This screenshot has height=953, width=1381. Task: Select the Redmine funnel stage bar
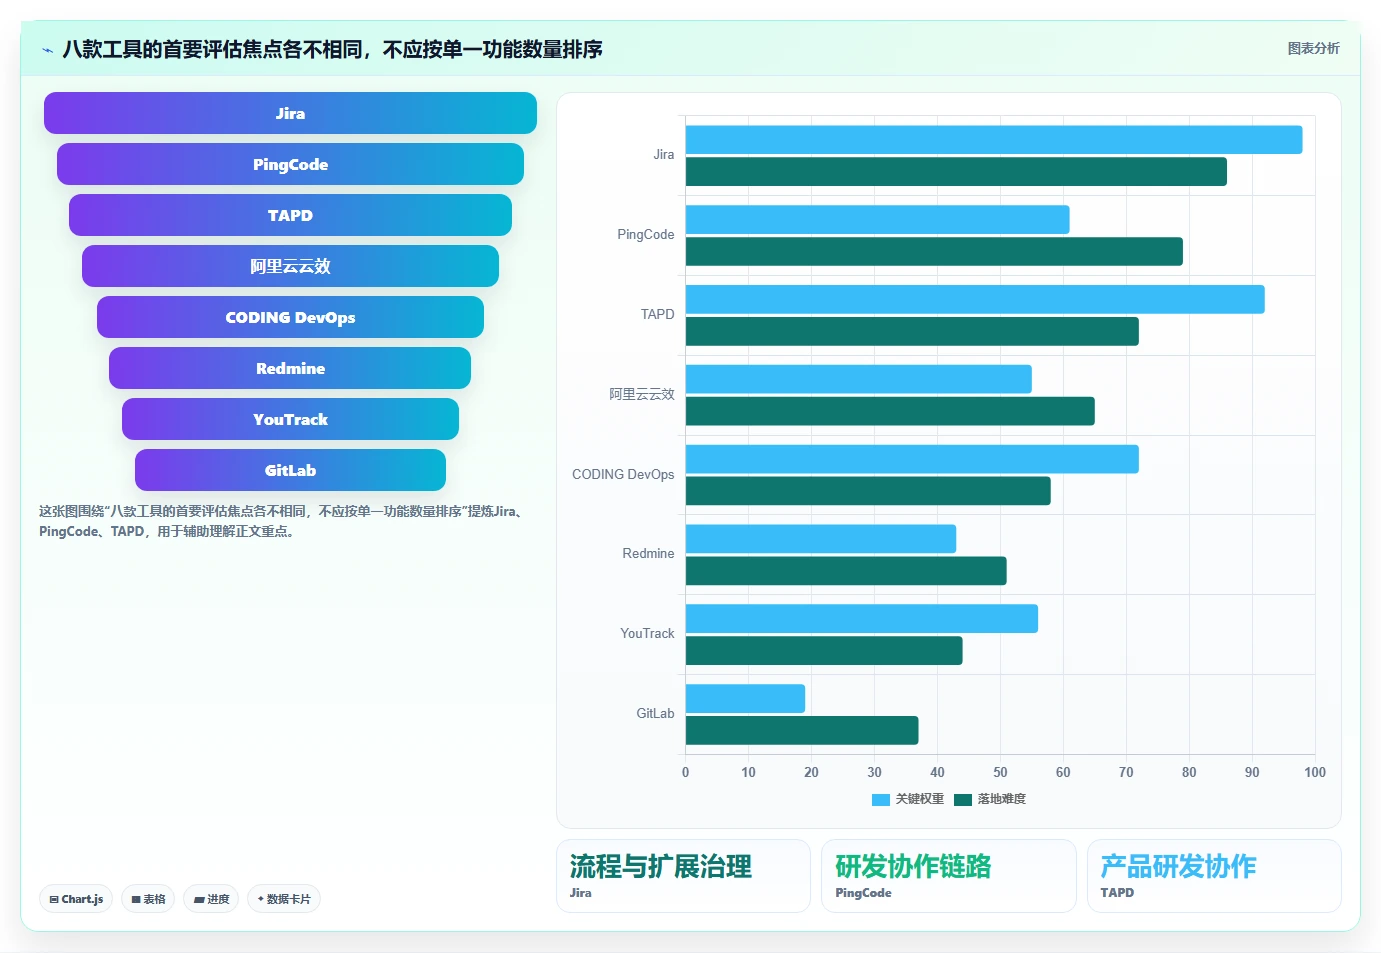(x=290, y=368)
